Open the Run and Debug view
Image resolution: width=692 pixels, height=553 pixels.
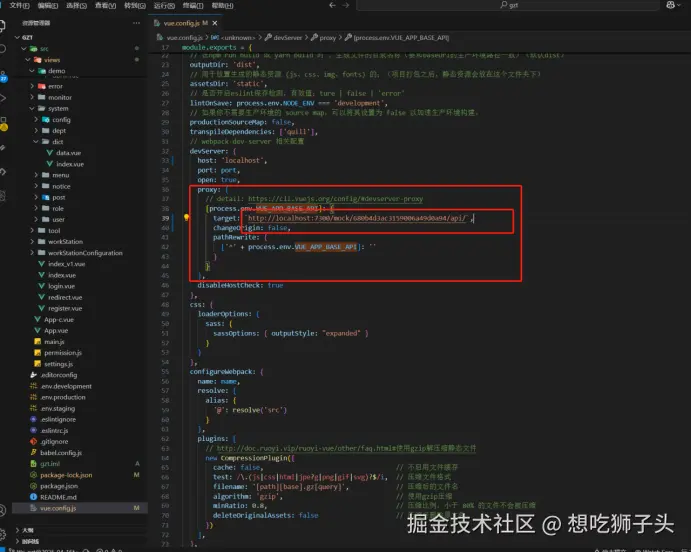pyautogui.click(x=2, y=98)
